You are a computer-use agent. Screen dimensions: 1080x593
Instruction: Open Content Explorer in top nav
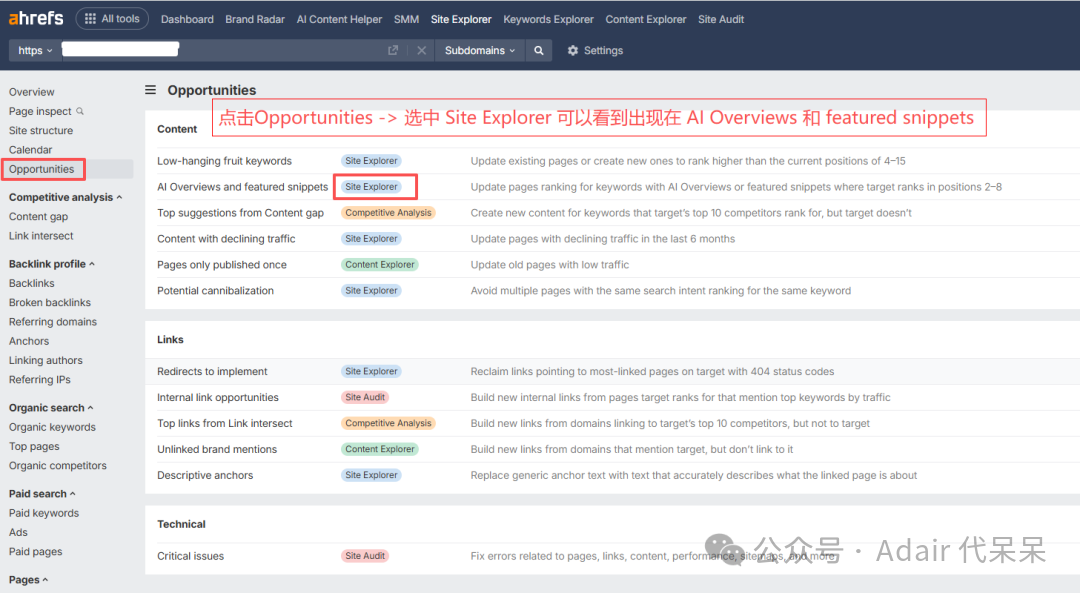(x=646, y=19)
